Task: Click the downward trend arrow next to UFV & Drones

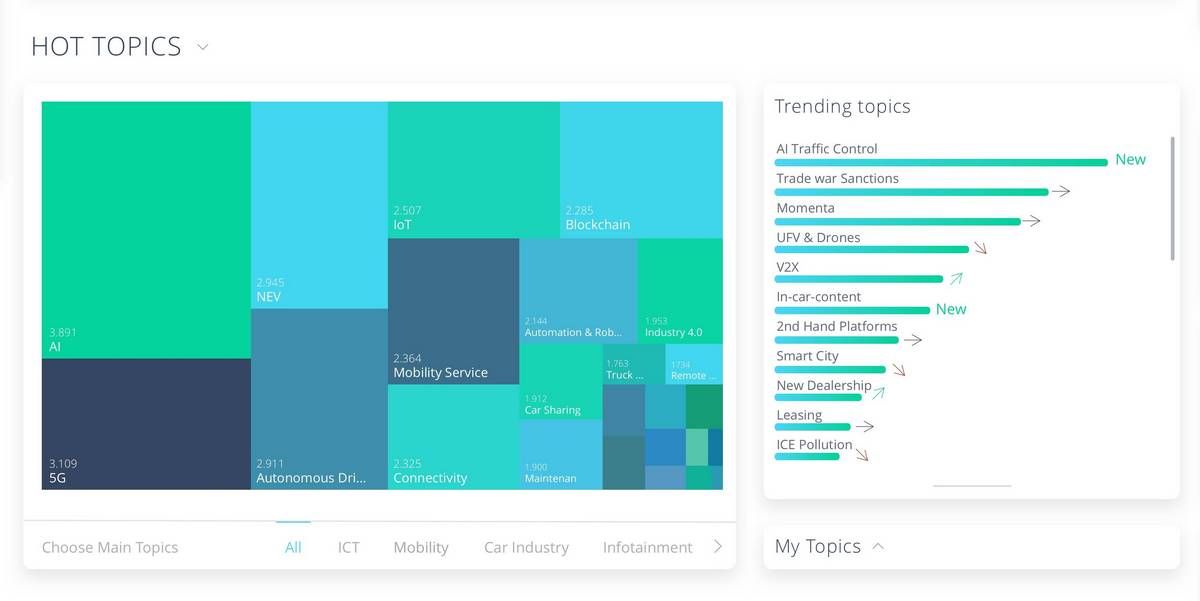Action: pyautogui.click(x=980, y=248)
